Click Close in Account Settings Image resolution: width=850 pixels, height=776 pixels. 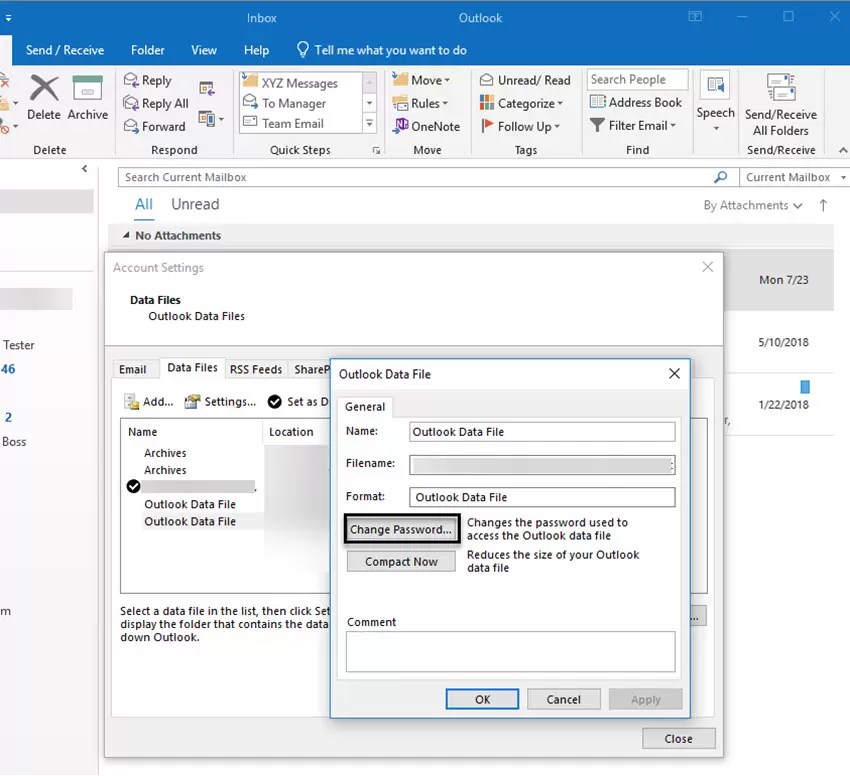[x=678, y=739]
